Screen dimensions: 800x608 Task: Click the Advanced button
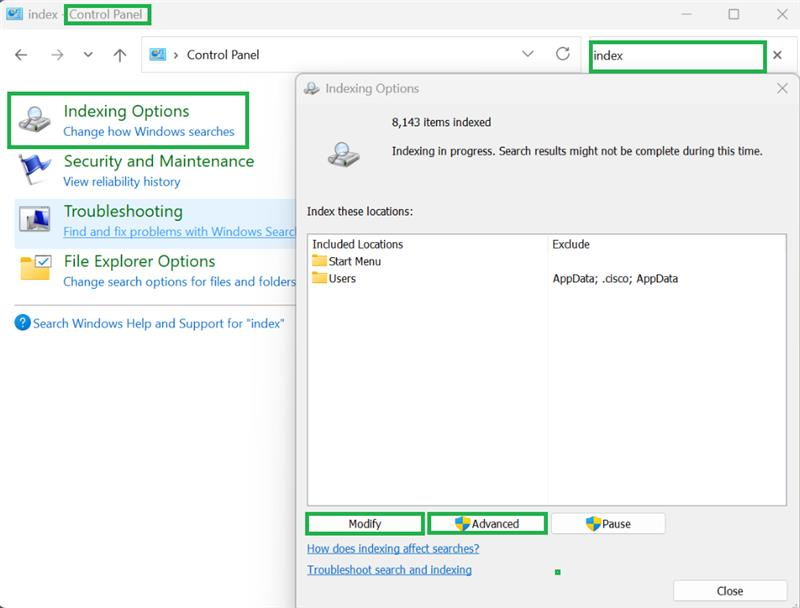[487, 523]
